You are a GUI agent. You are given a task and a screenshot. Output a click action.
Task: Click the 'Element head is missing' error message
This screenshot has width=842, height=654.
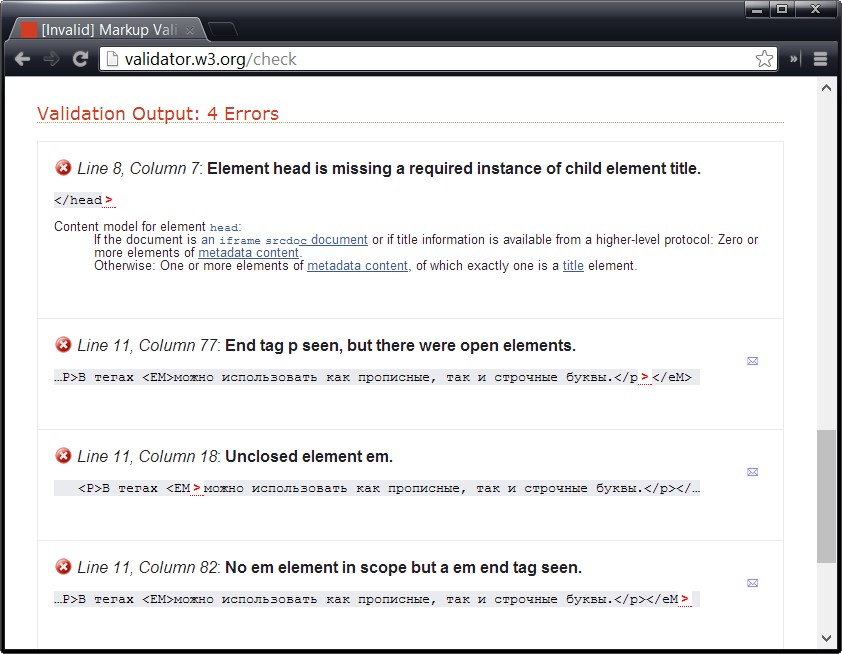pyautogui.click(x=454, y=168)
